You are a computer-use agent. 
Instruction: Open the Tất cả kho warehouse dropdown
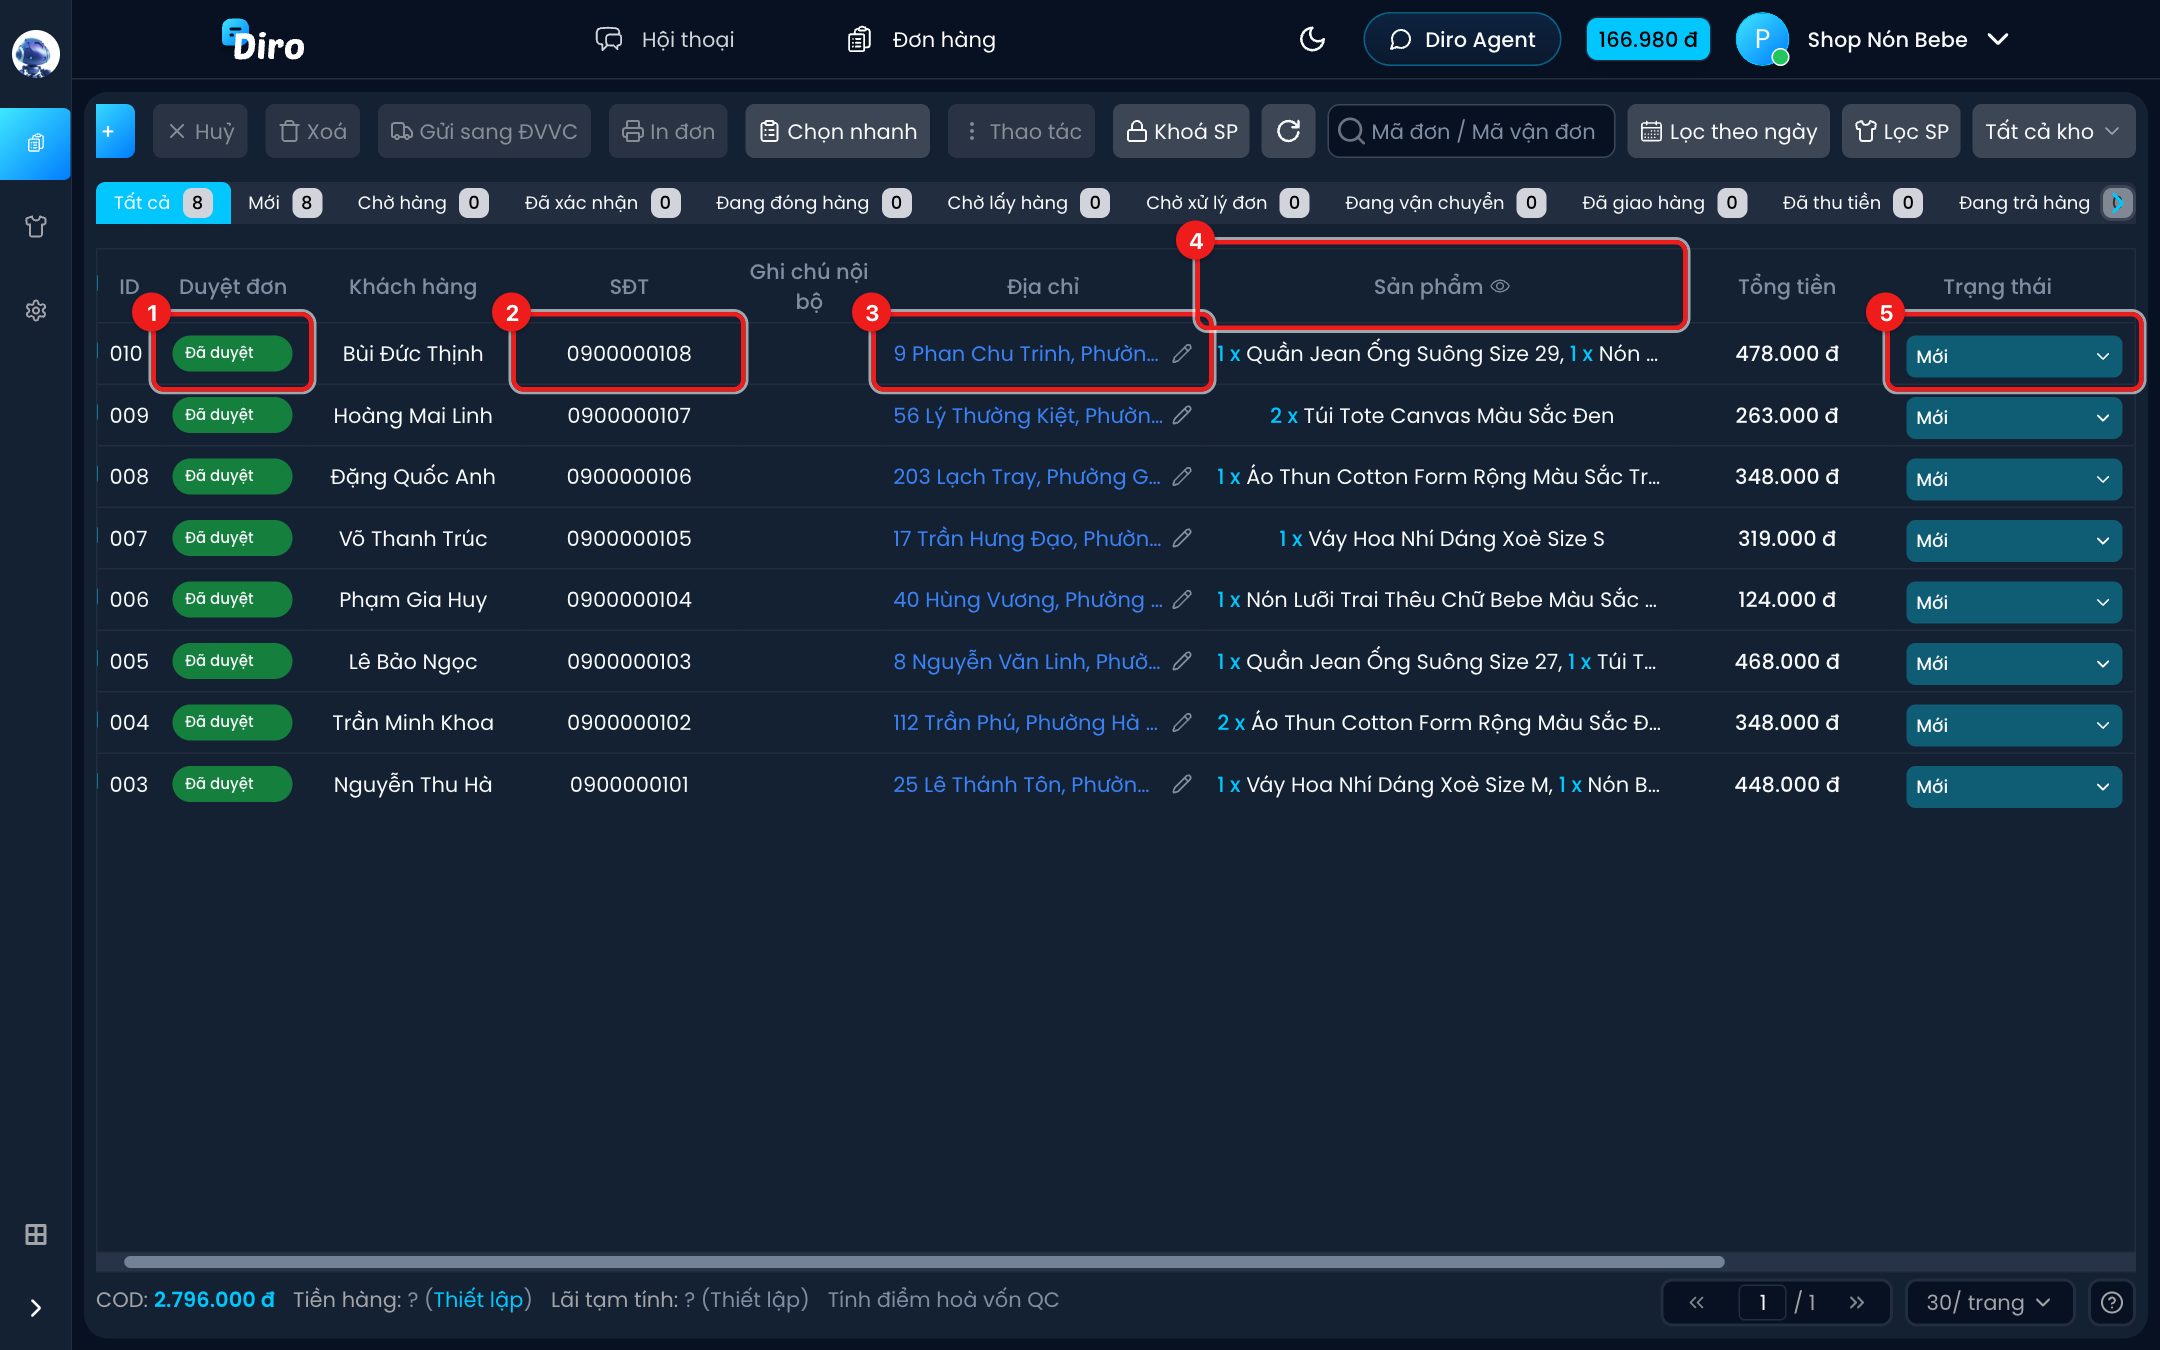coord(2053,131)
